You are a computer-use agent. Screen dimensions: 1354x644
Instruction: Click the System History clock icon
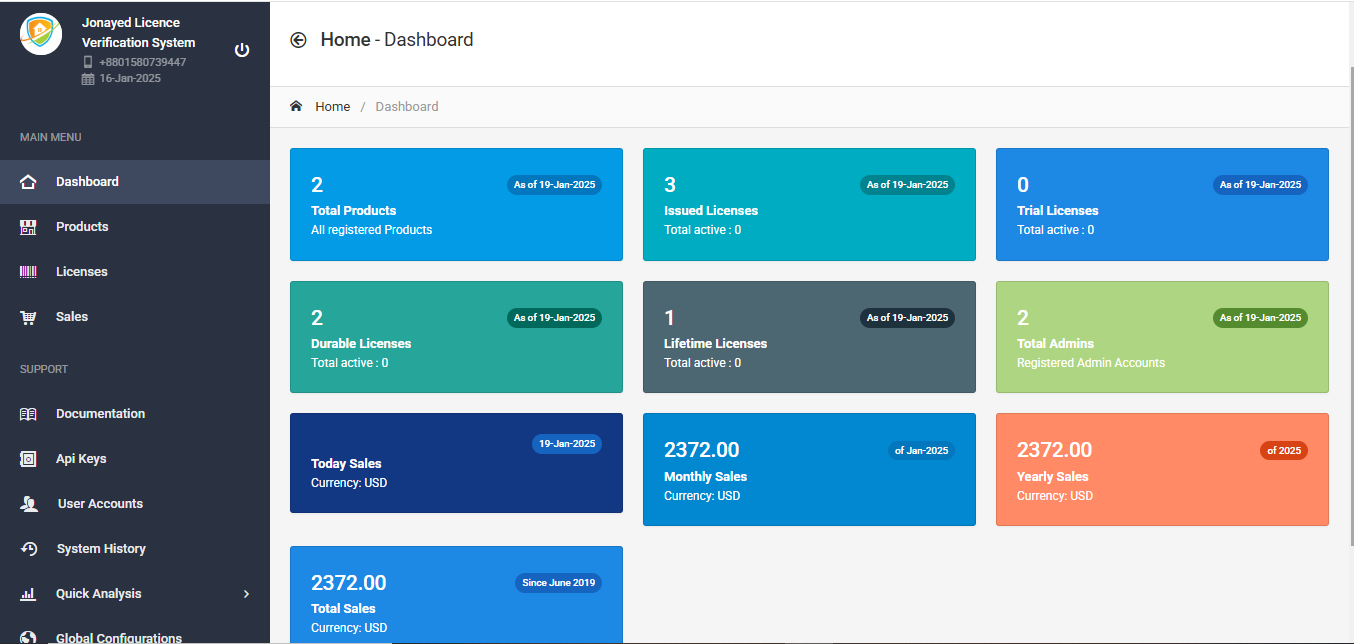[x=28, y=549]
